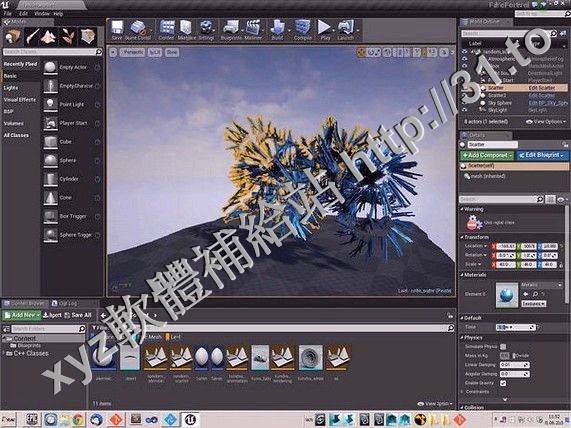Viewport: 571px width, 428px height.
Task: Toggle the Mass in Kg override checkbox
Action: (x=504, y=356)
